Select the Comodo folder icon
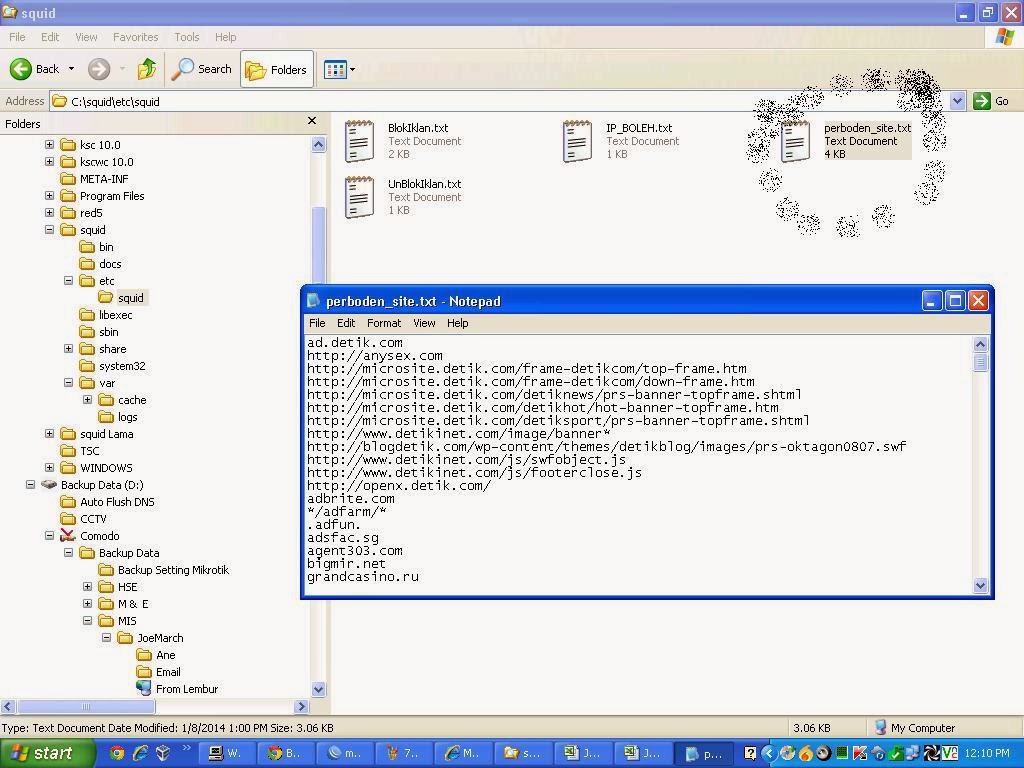 point(68,536)
